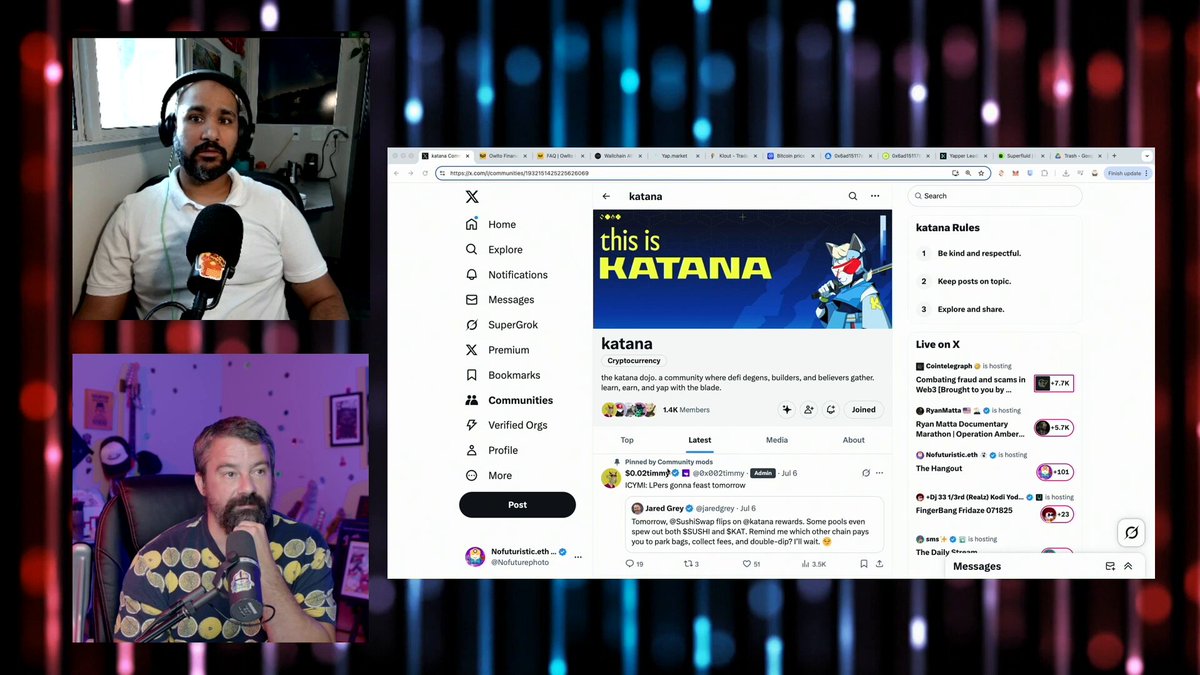
Task: Open the floating Grok button above Messages
Action: (1131, 532)
